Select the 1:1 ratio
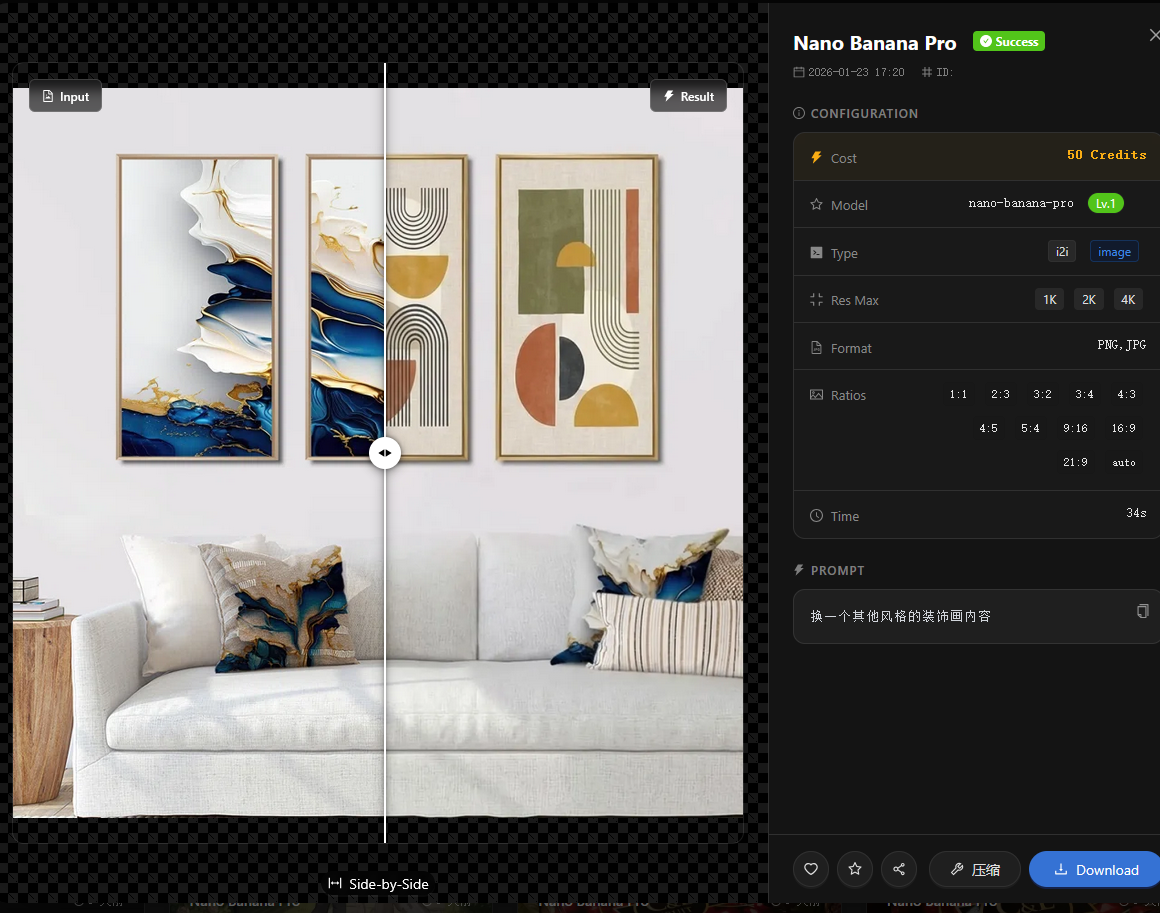1160x913 pixels. coord(958,394)
